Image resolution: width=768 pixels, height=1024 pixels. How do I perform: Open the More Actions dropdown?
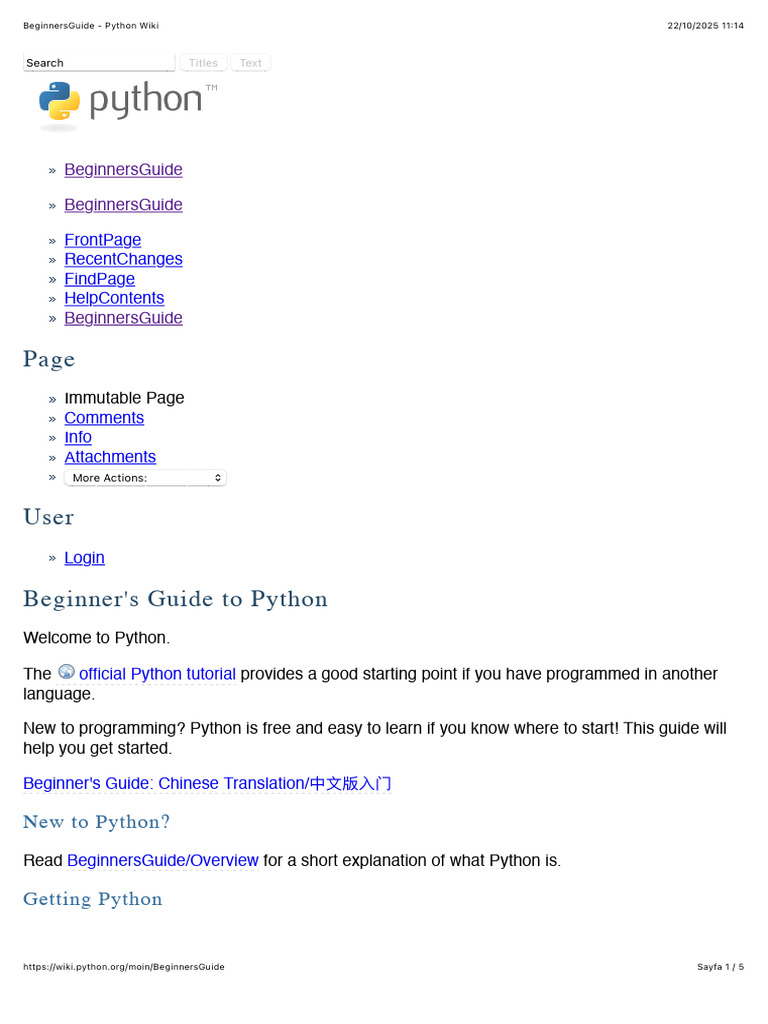[x=146, y=478]
